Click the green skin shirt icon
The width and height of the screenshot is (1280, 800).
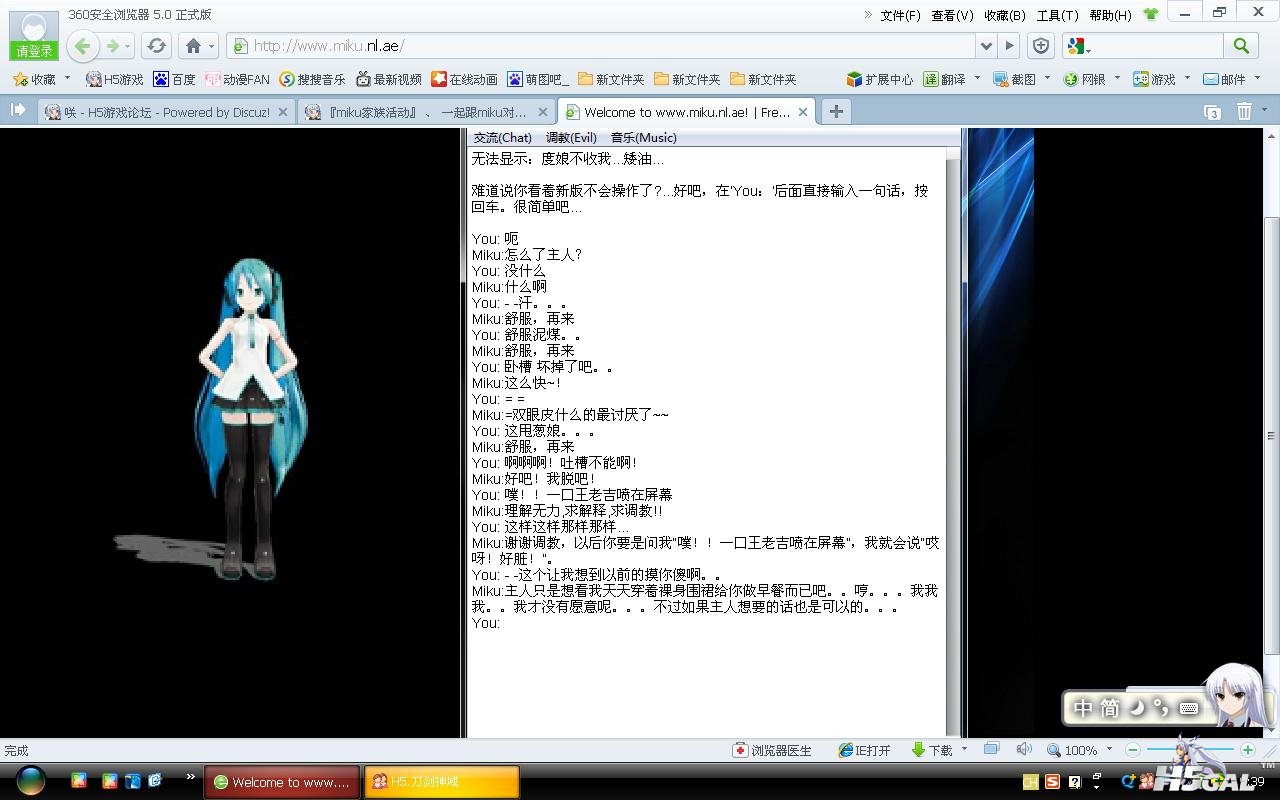click(x=1150, y=14)
